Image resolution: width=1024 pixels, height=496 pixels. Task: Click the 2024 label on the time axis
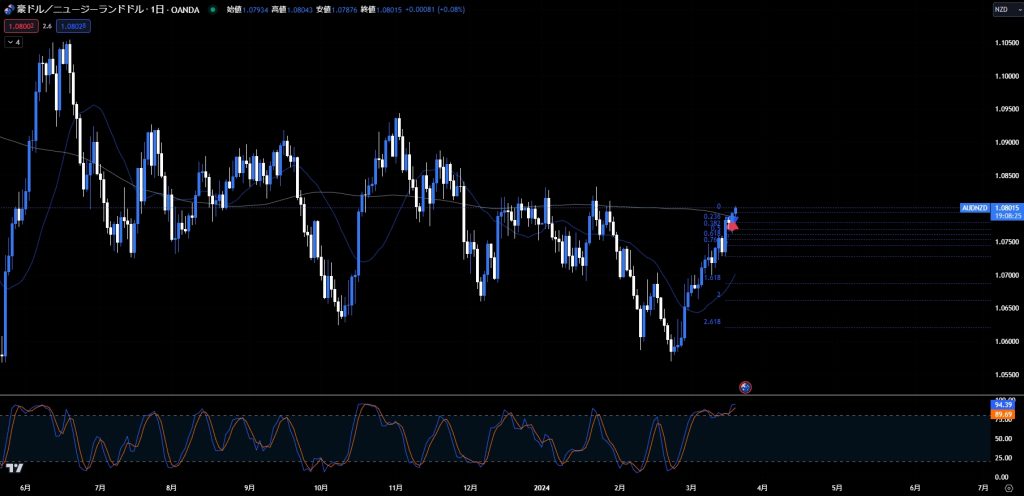(543, 487)
